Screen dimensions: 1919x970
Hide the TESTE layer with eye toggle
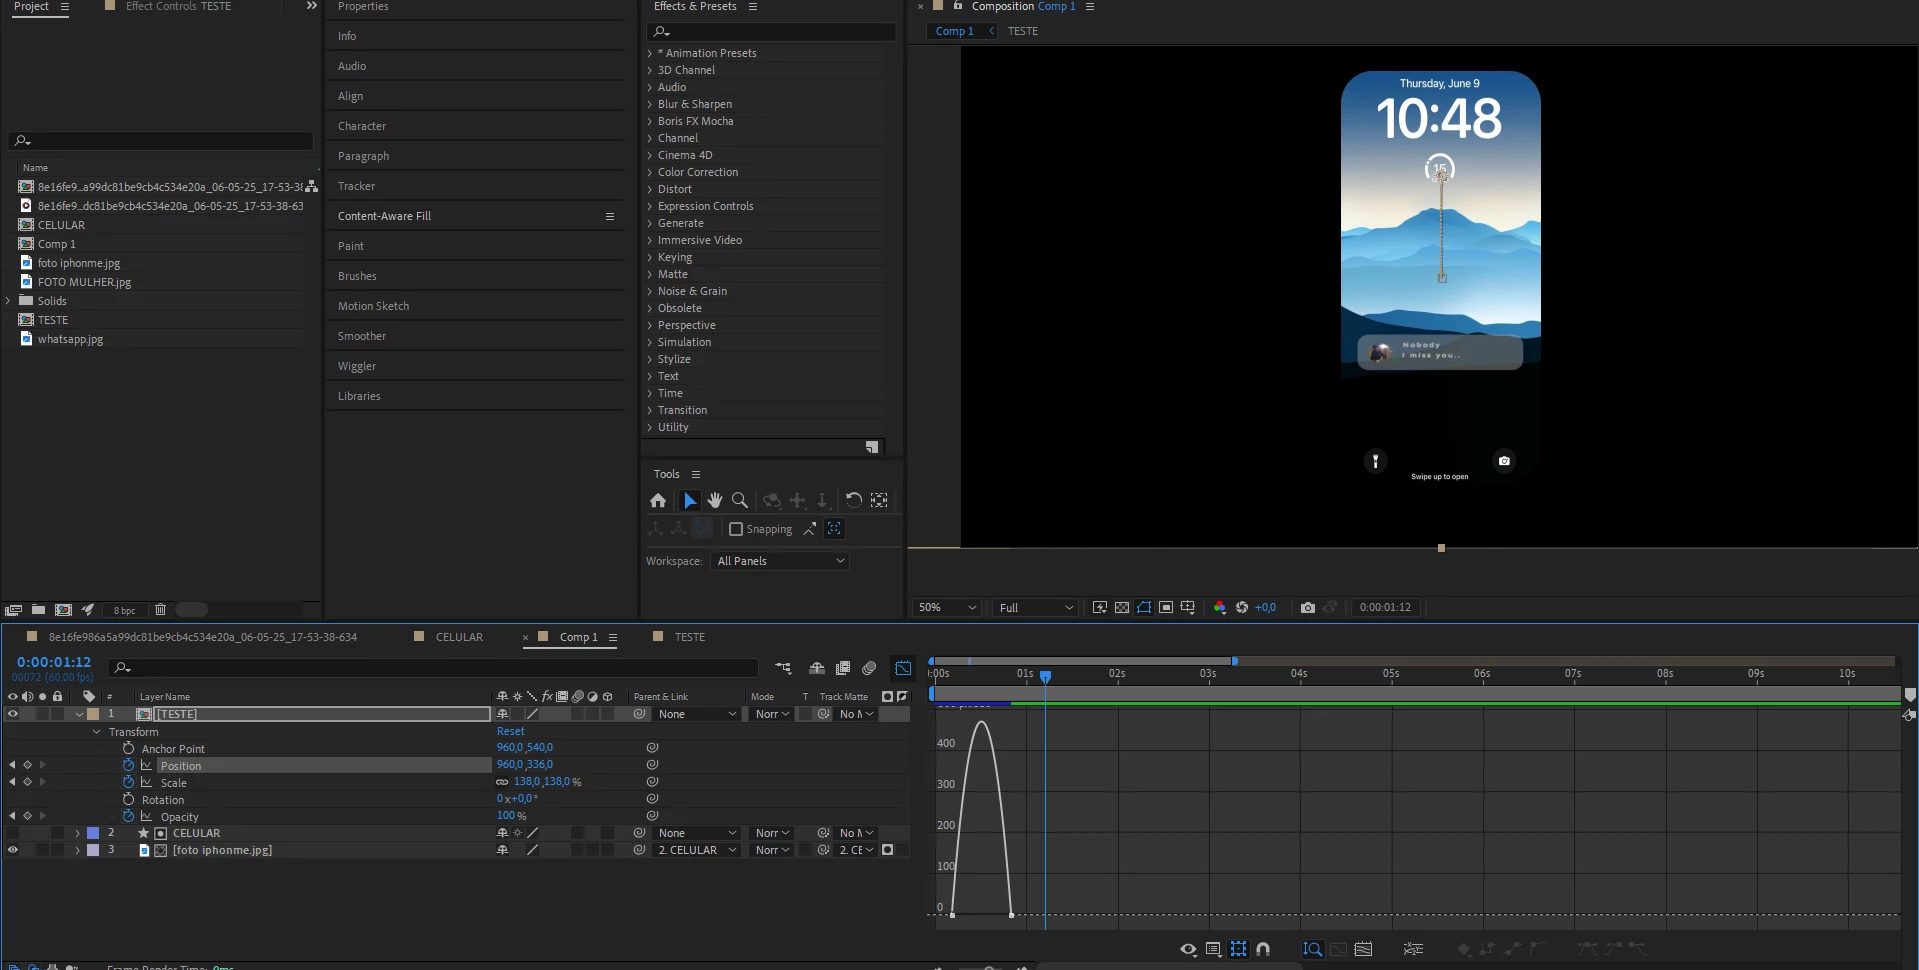12,714
